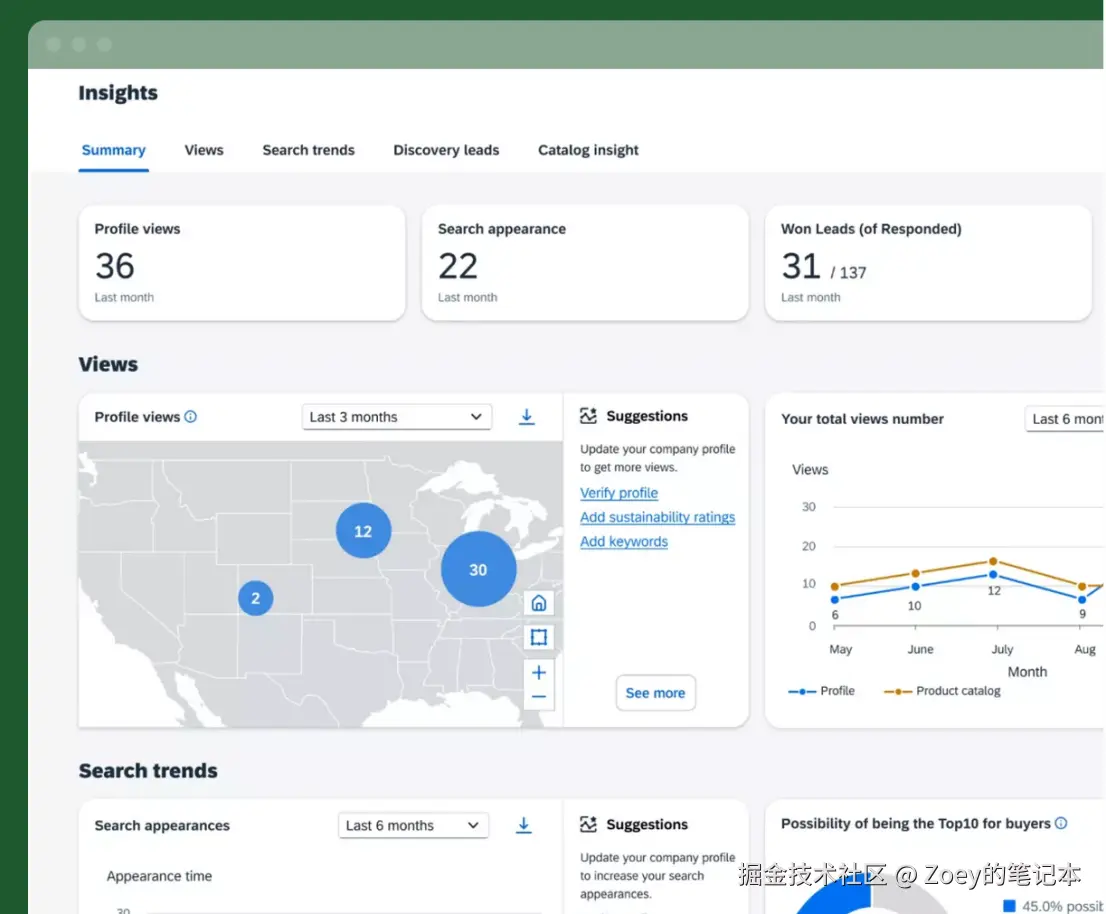Click the 'Insights' page heading
Screen dimensions: 1106x914
click(118, 93)
